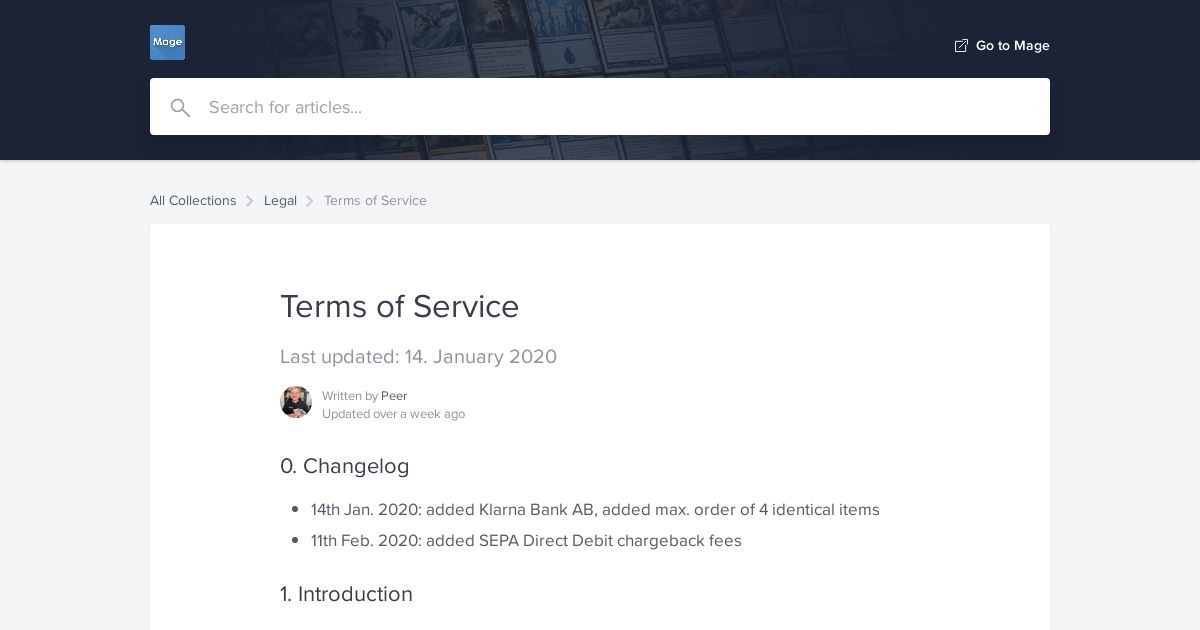This screenshot has height=630, width=1200.
Task: Click the Mage logo icon
Action: [167, 42]
